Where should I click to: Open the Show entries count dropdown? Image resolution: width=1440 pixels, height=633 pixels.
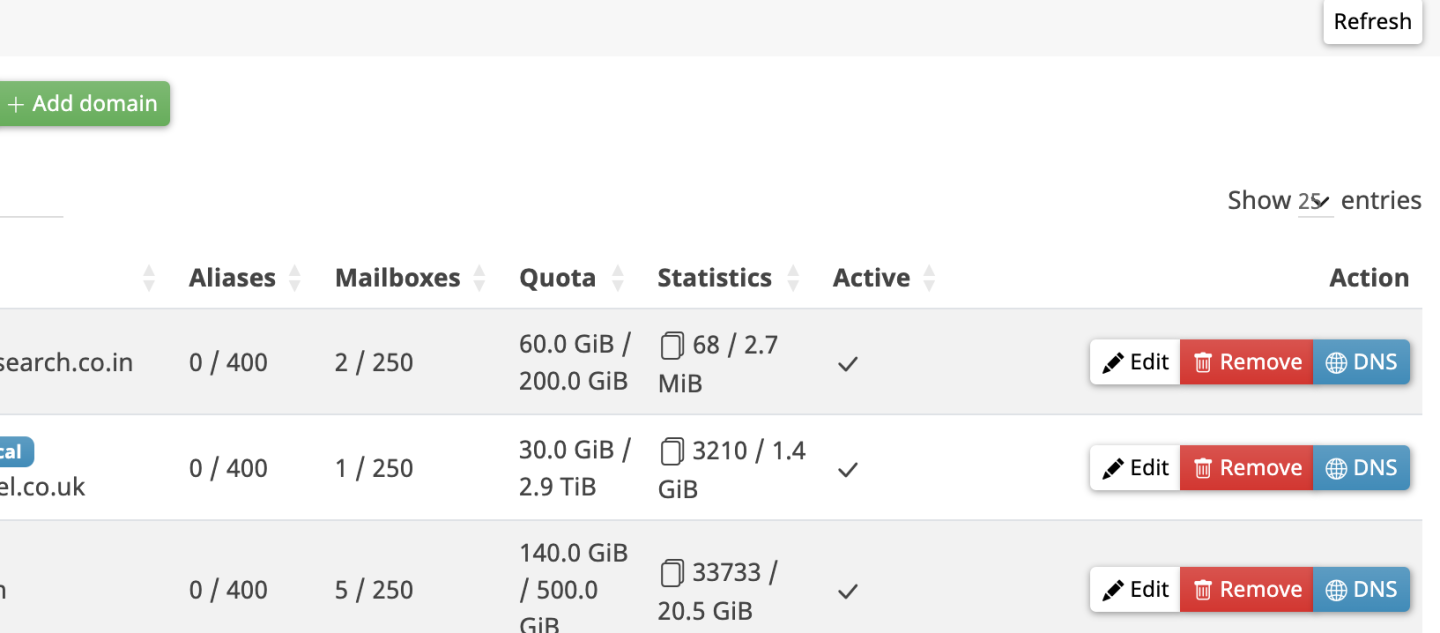pos(1315,201)
